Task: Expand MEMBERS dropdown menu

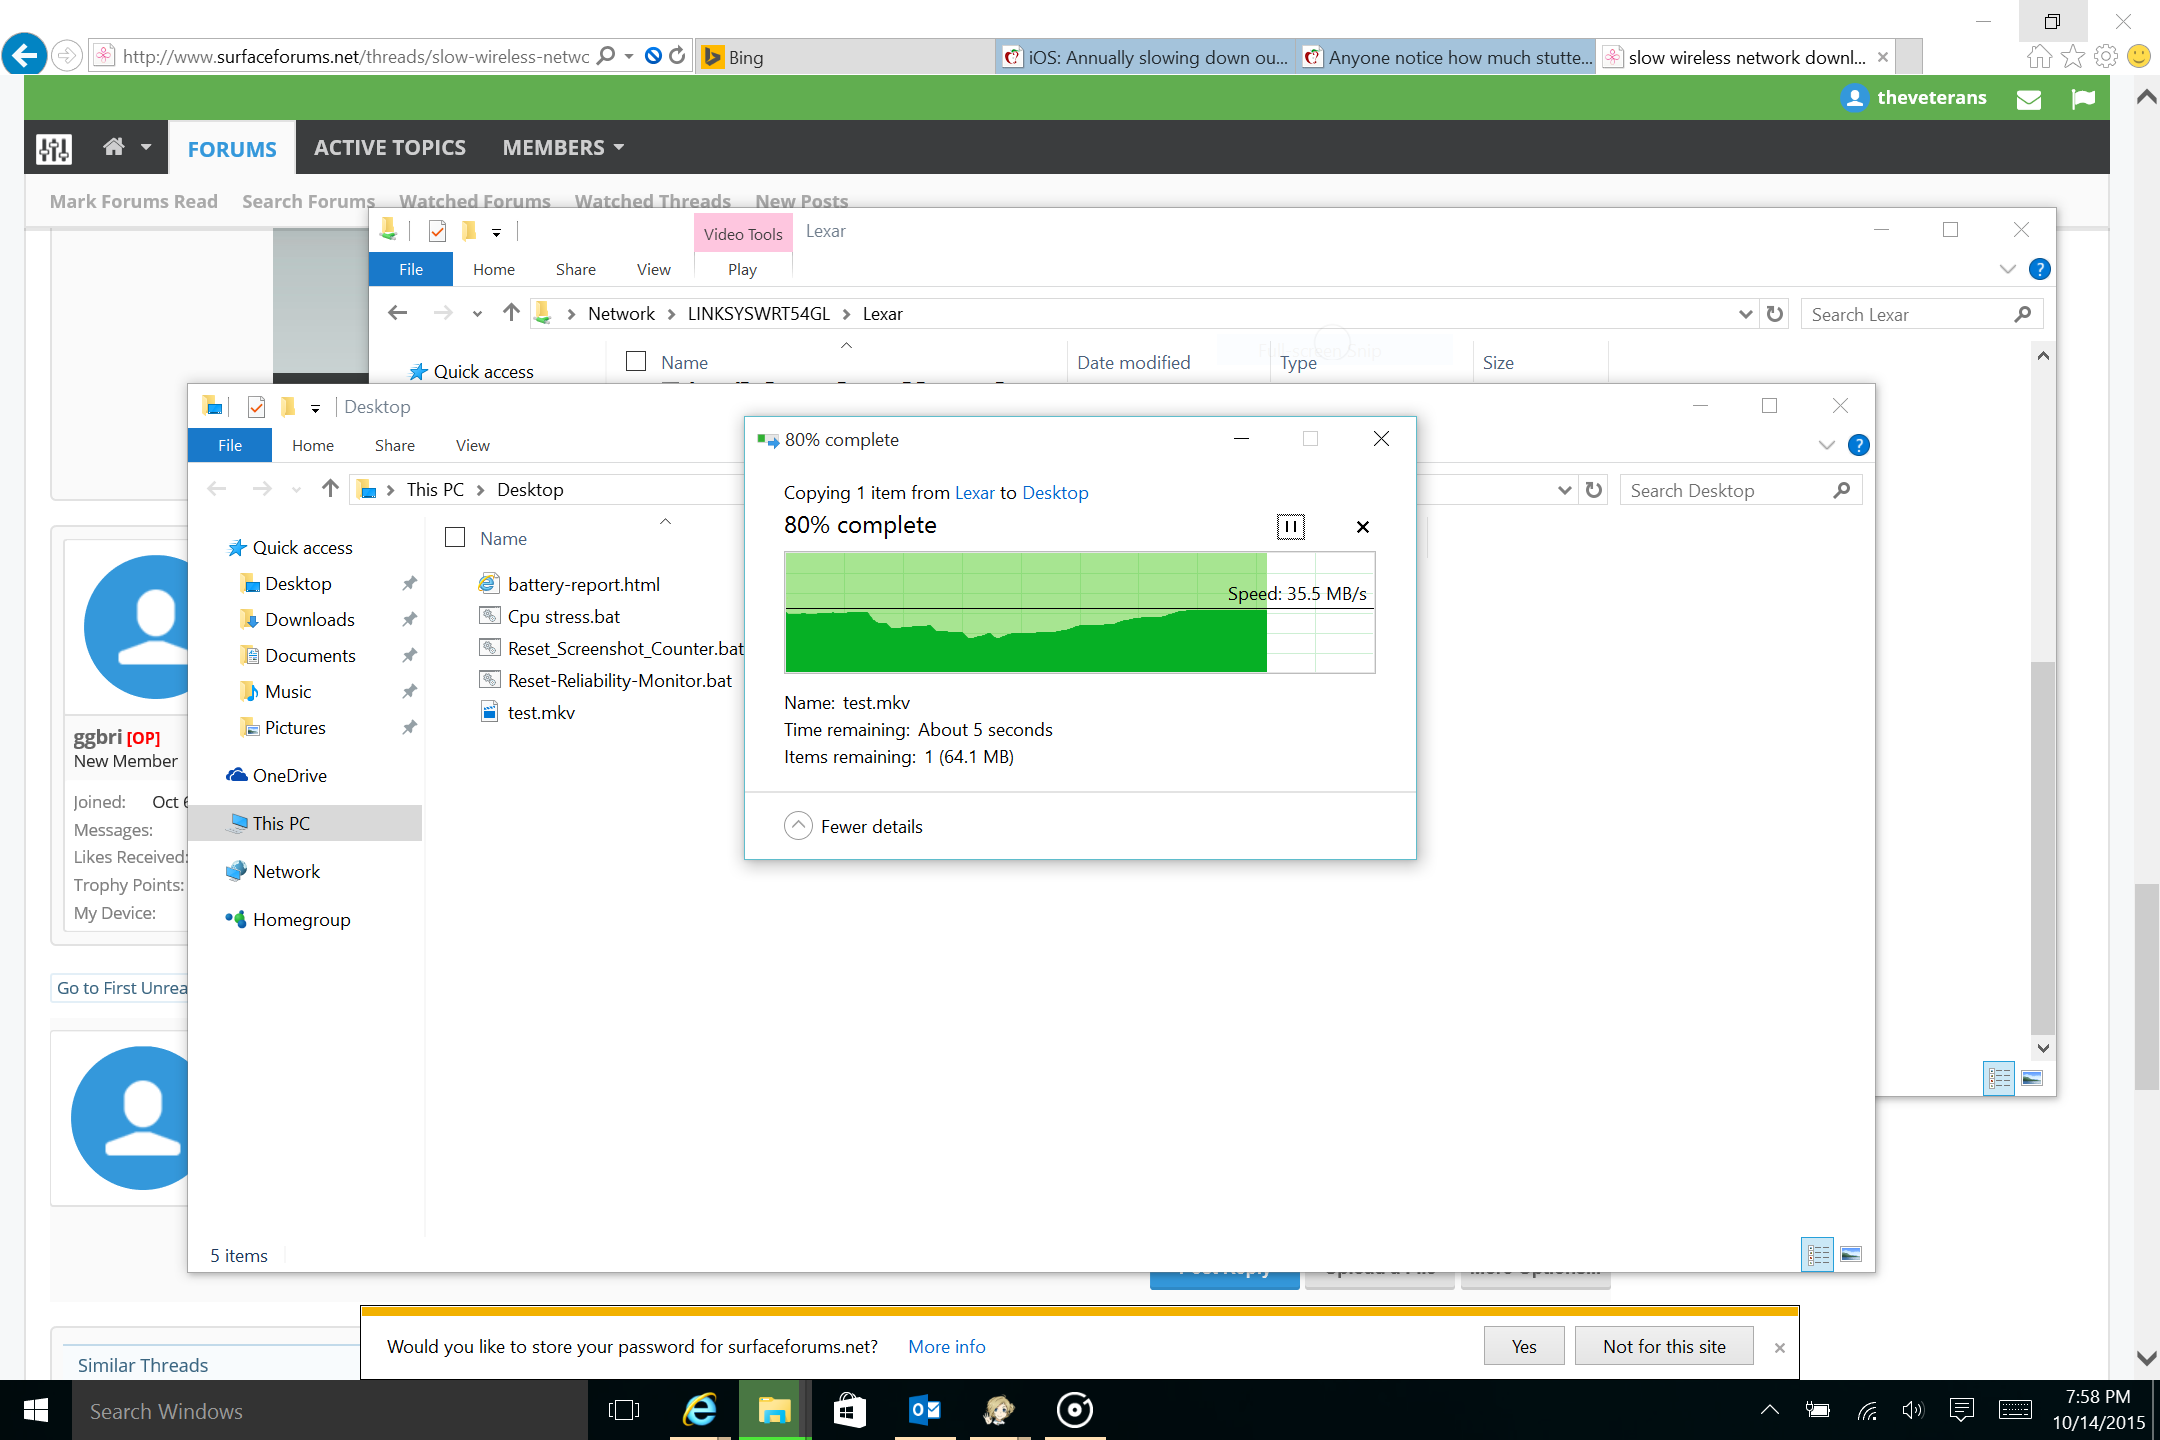Action: click(x=563, y=148)
